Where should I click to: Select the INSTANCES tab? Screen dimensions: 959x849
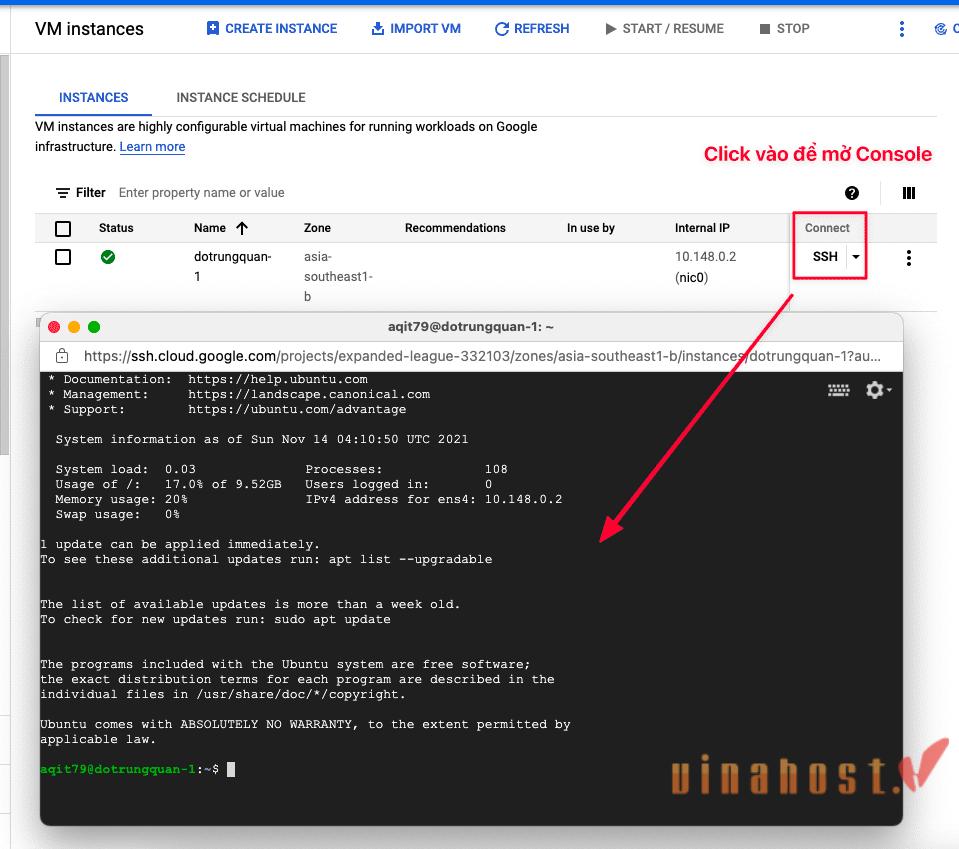click(x=93, y=97)
